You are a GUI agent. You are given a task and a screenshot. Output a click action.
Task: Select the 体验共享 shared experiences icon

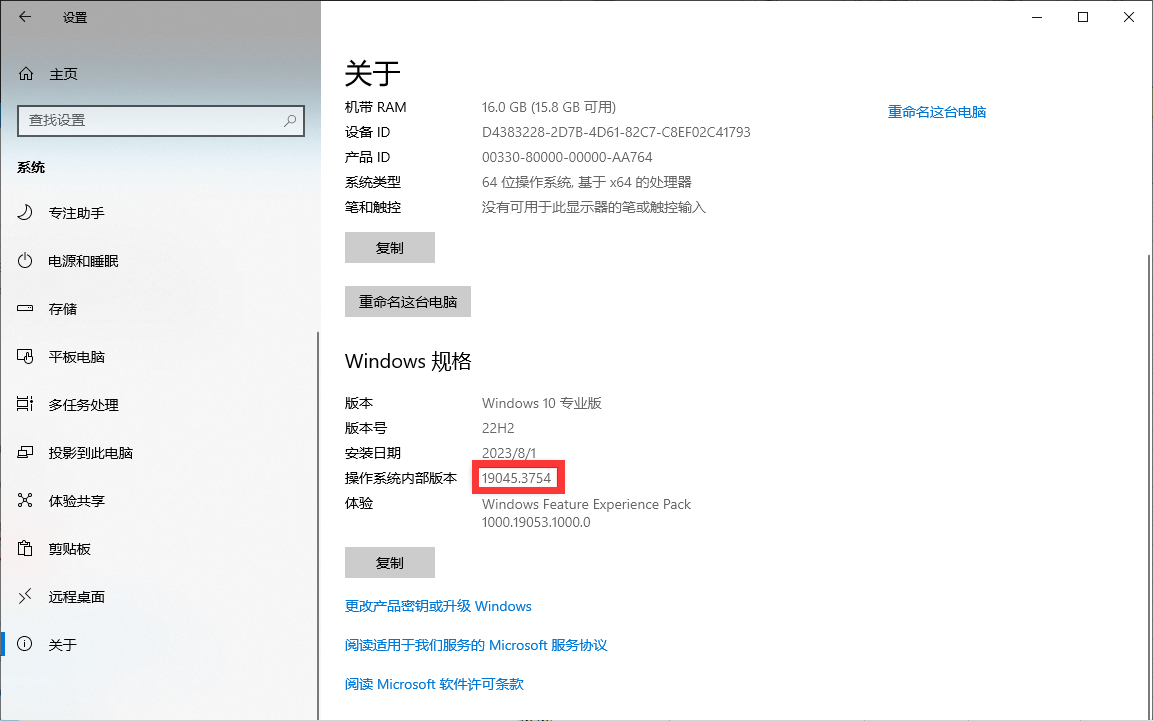pos(23,500)
